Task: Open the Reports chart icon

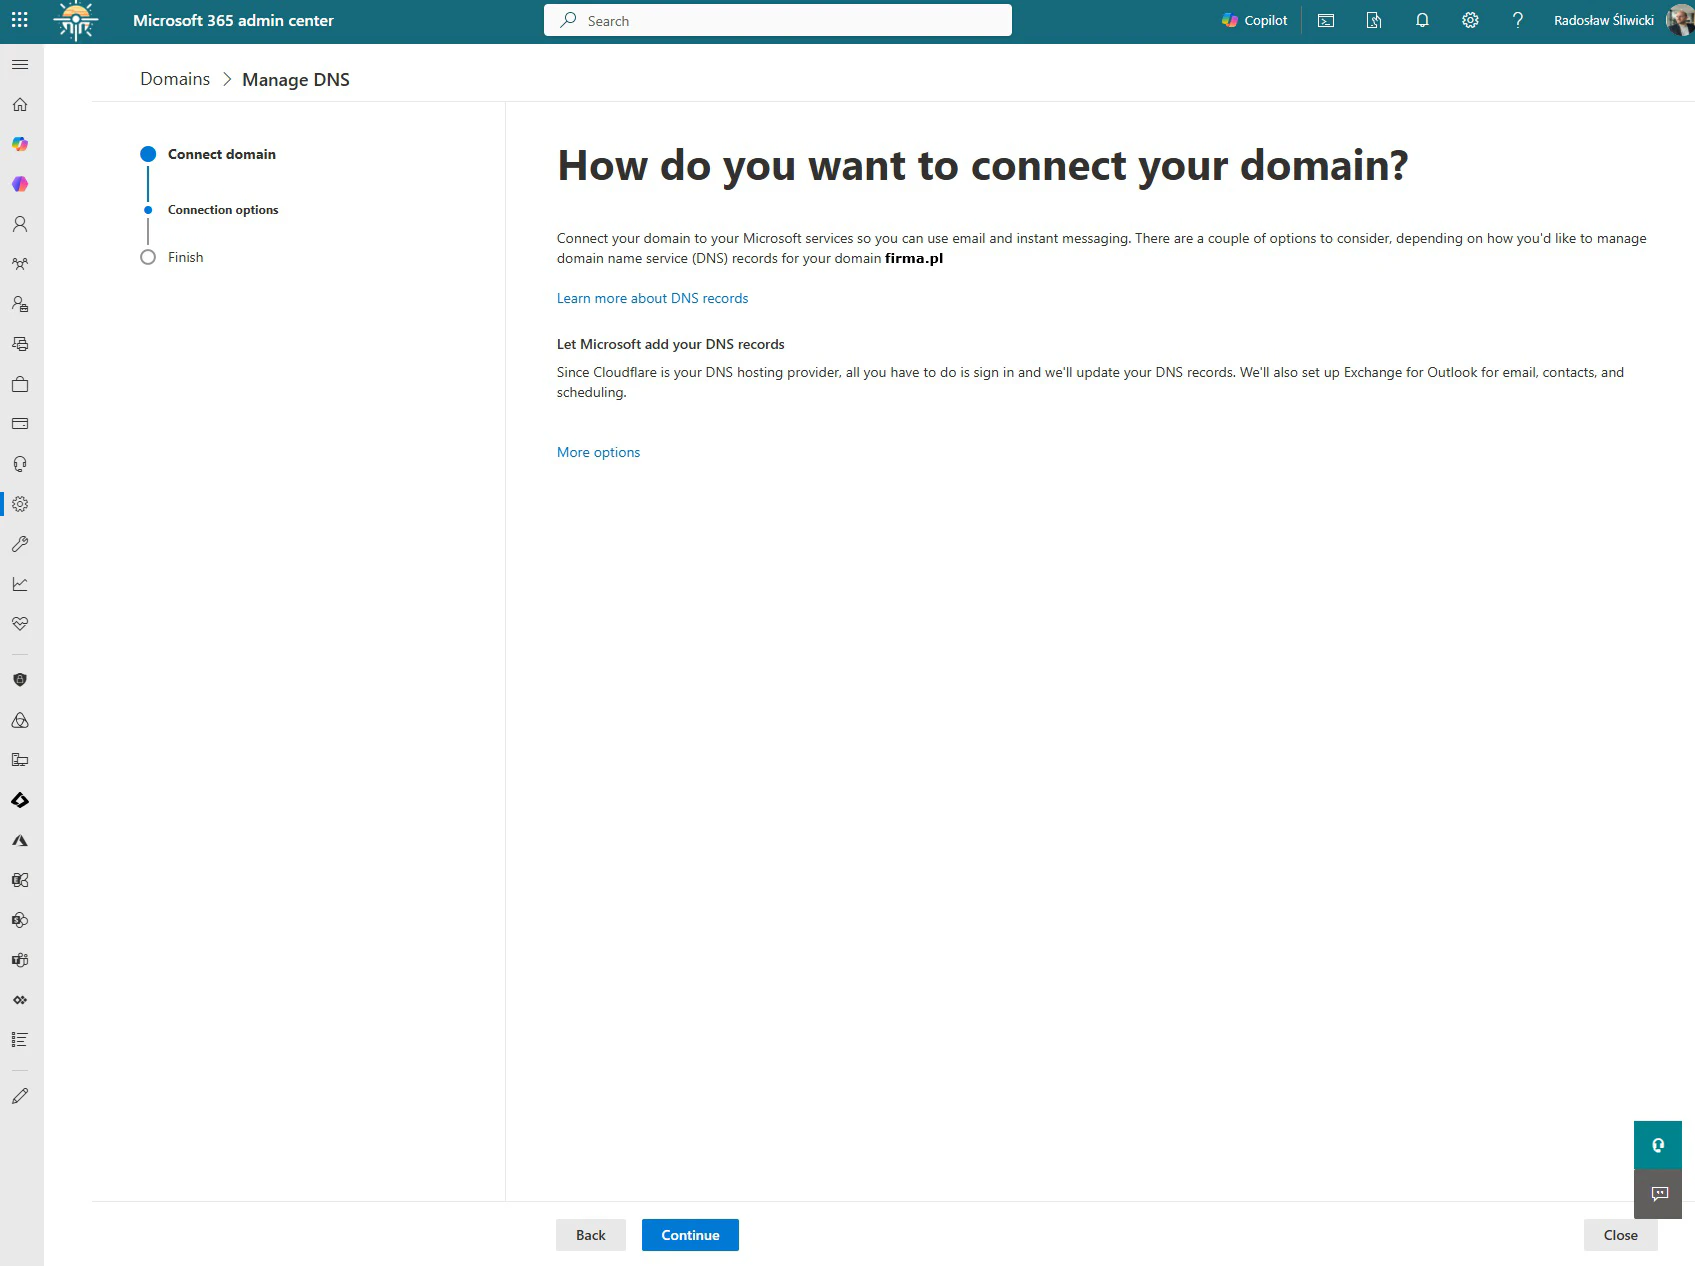Action: [x=20, y=584]
